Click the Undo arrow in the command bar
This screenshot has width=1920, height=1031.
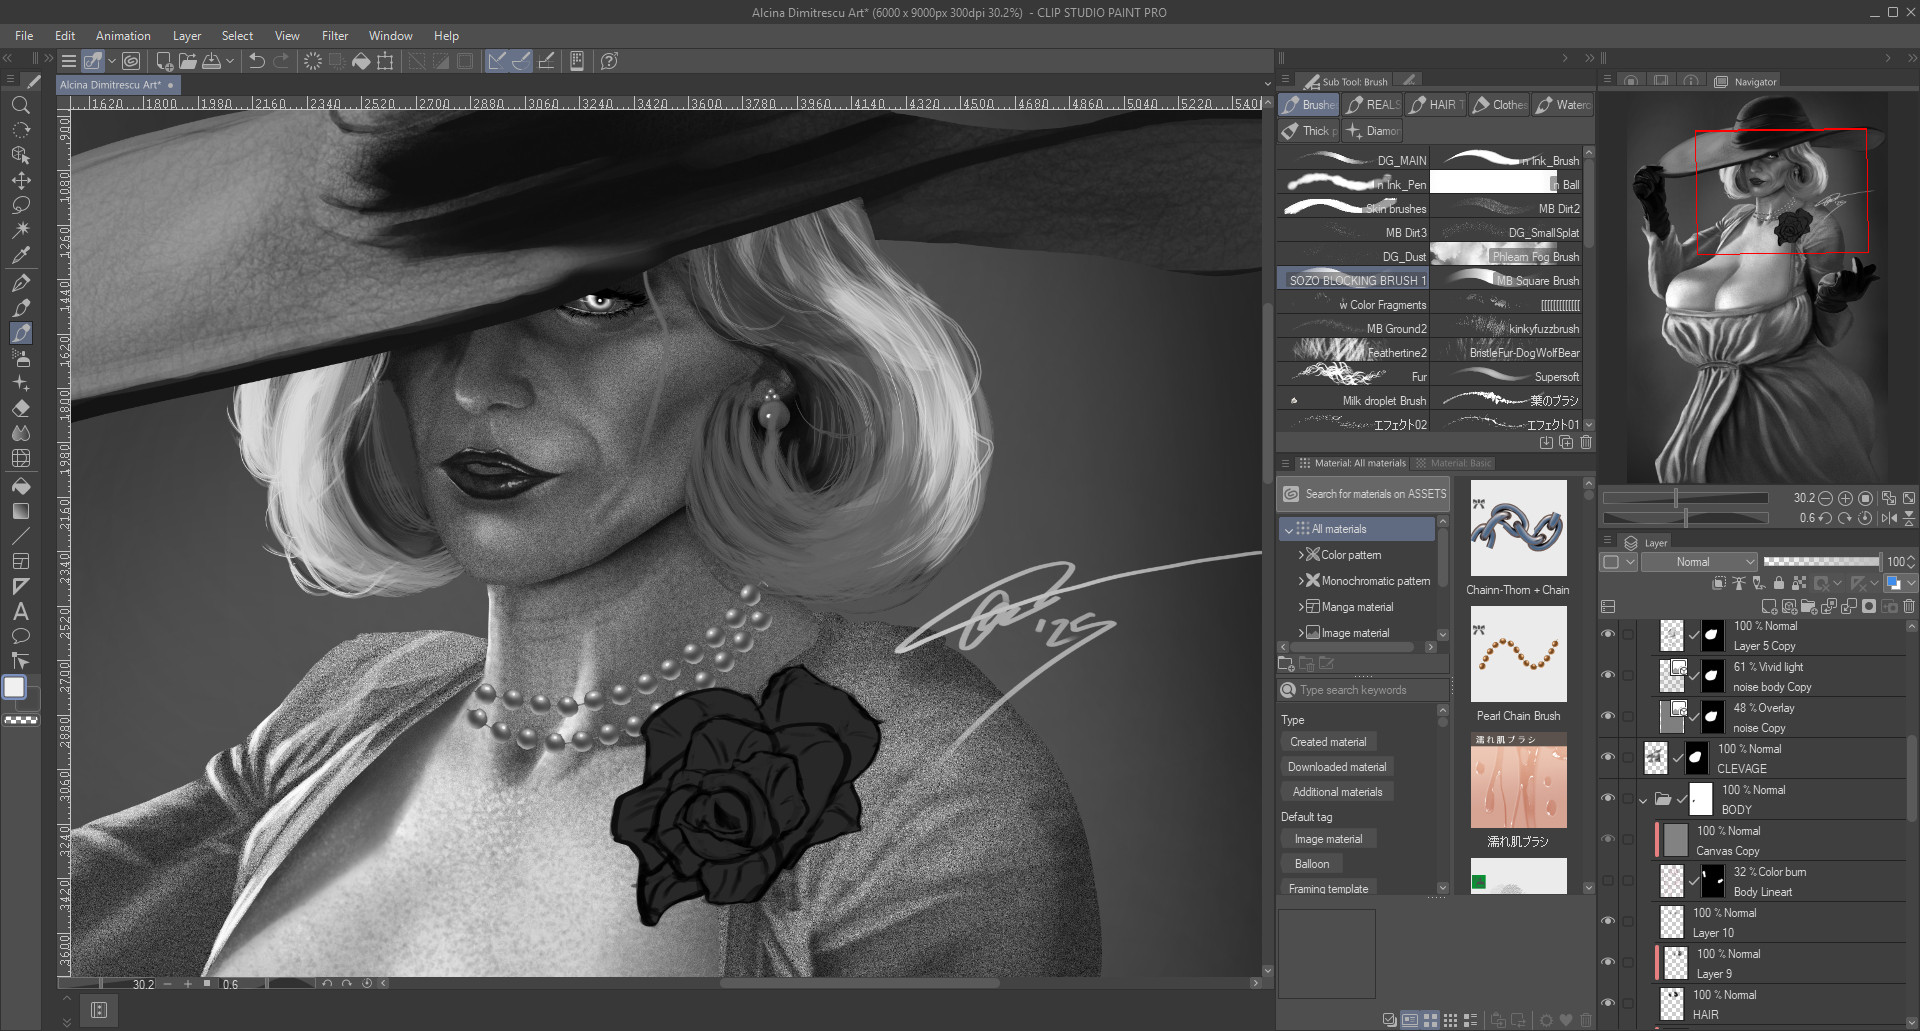point(257,61)
